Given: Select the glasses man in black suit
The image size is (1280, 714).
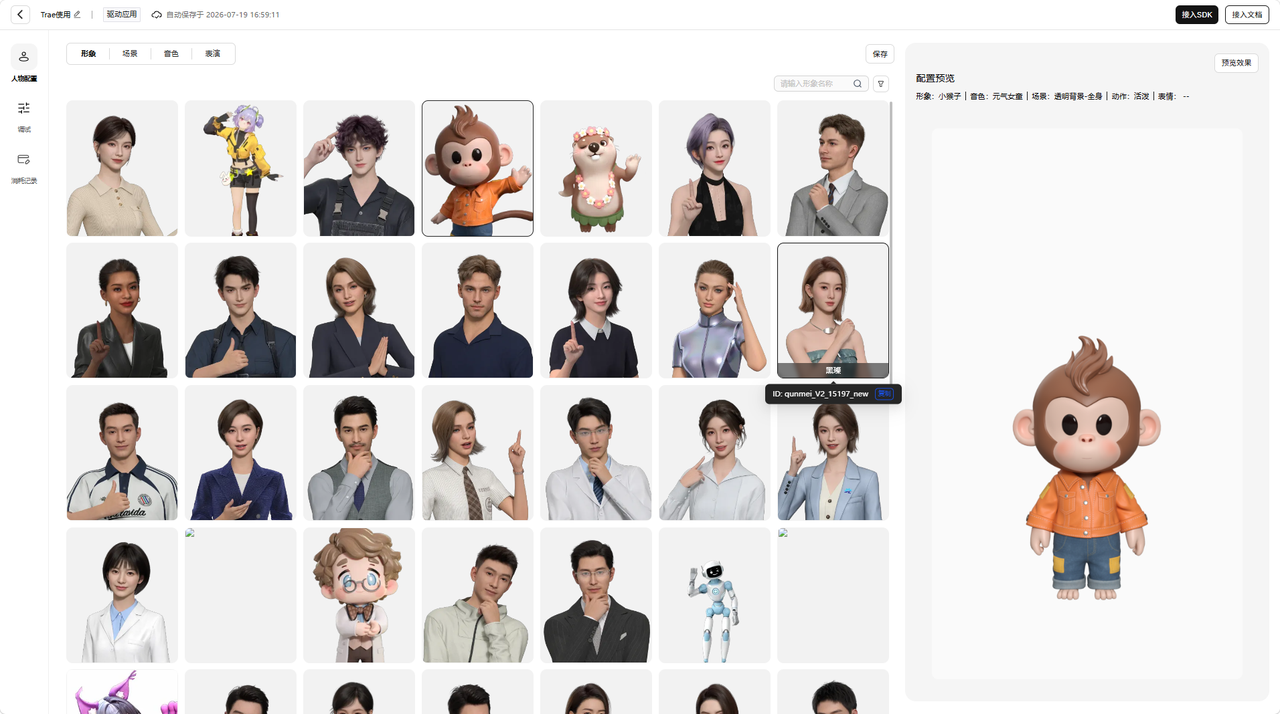Looking at the screenshot, I should (596, 596).
